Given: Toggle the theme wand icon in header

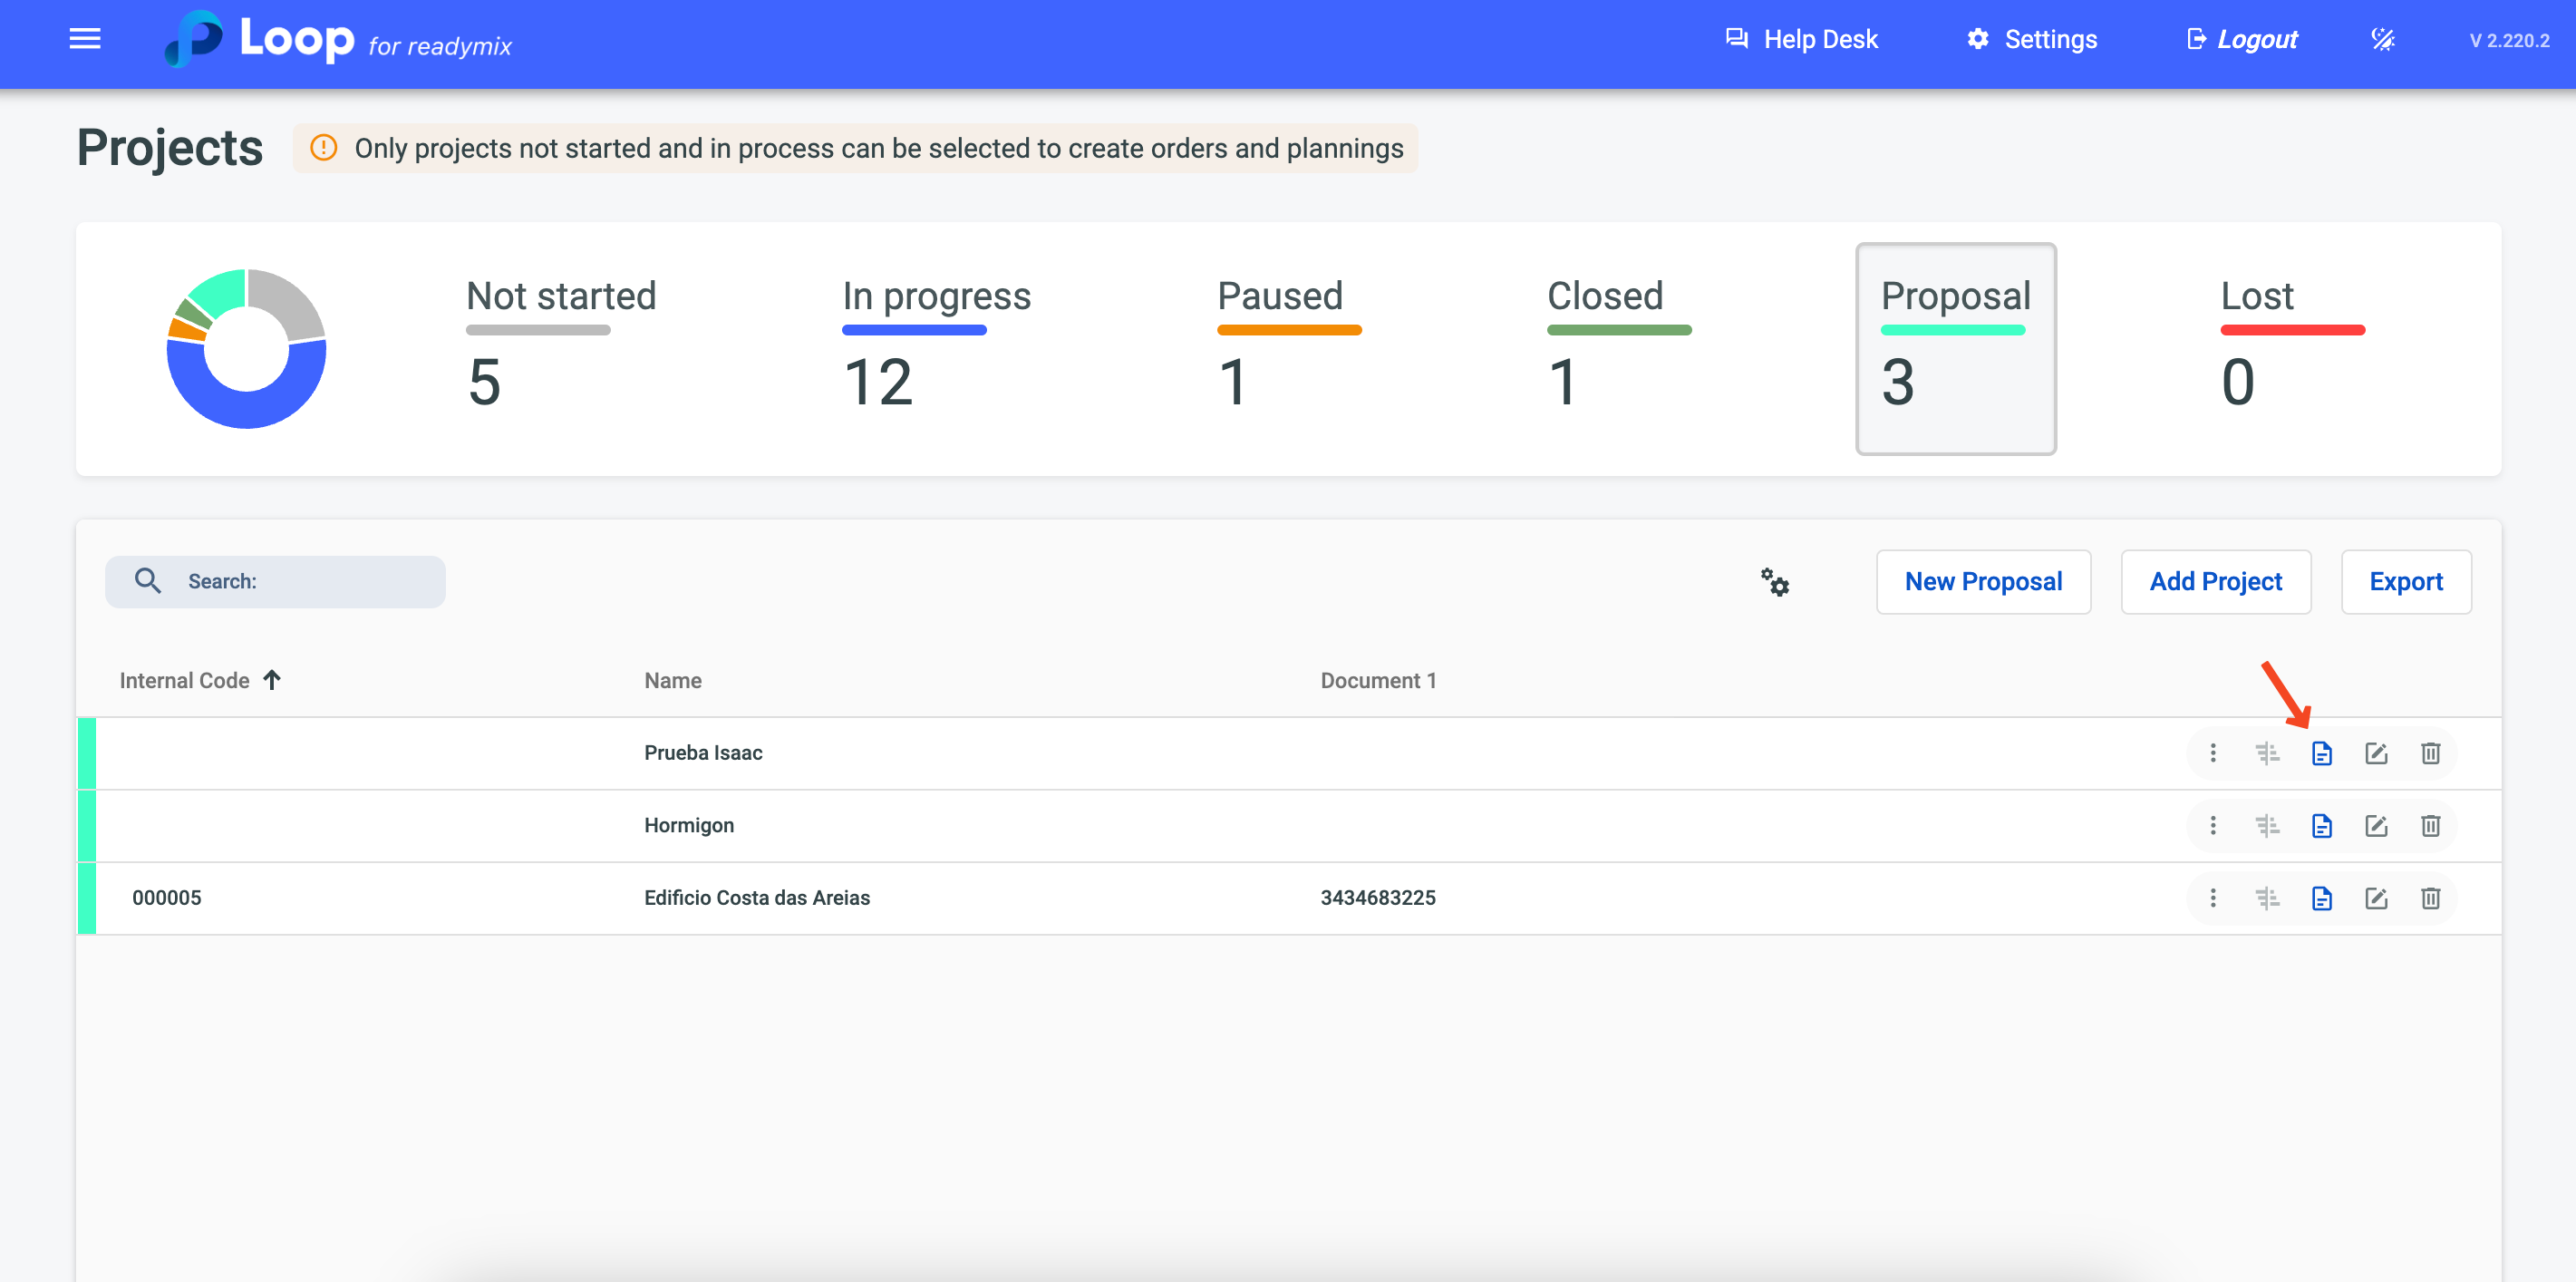Looking at the screenshot, I should 2383,39.
